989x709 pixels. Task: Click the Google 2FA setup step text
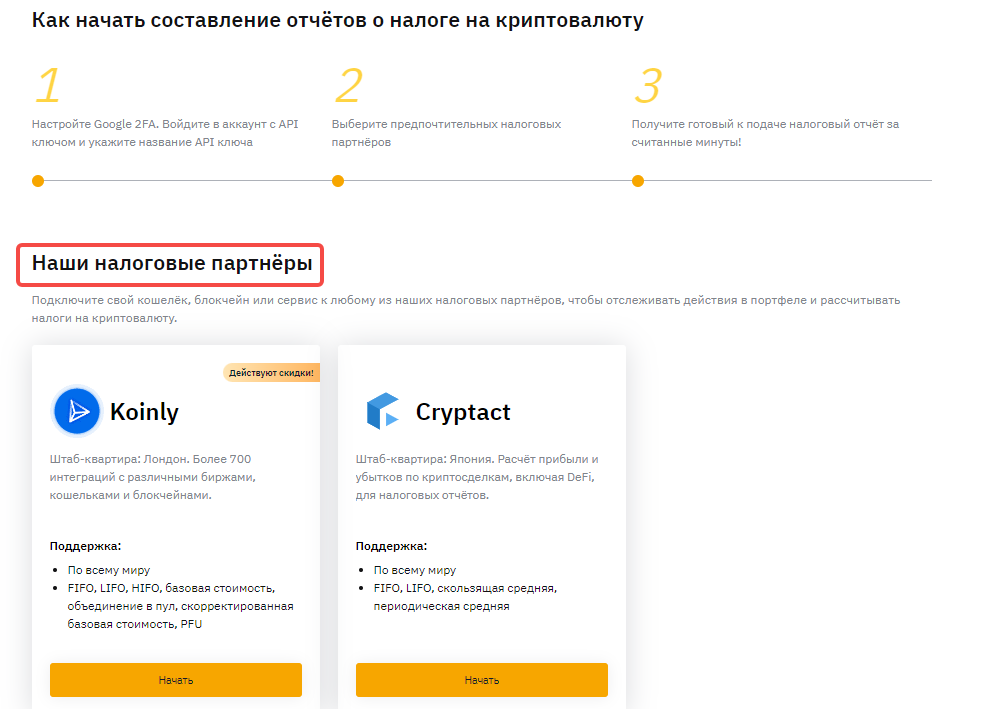tap(165, 133)
